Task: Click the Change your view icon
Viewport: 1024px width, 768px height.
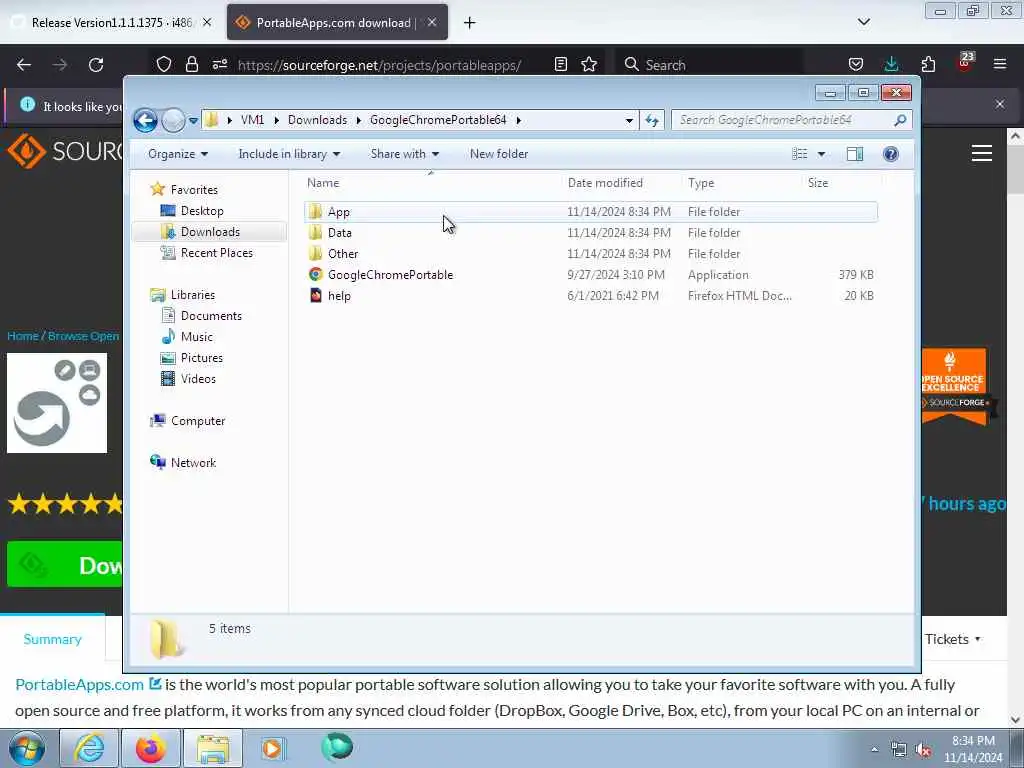Action: click(799, 154)
